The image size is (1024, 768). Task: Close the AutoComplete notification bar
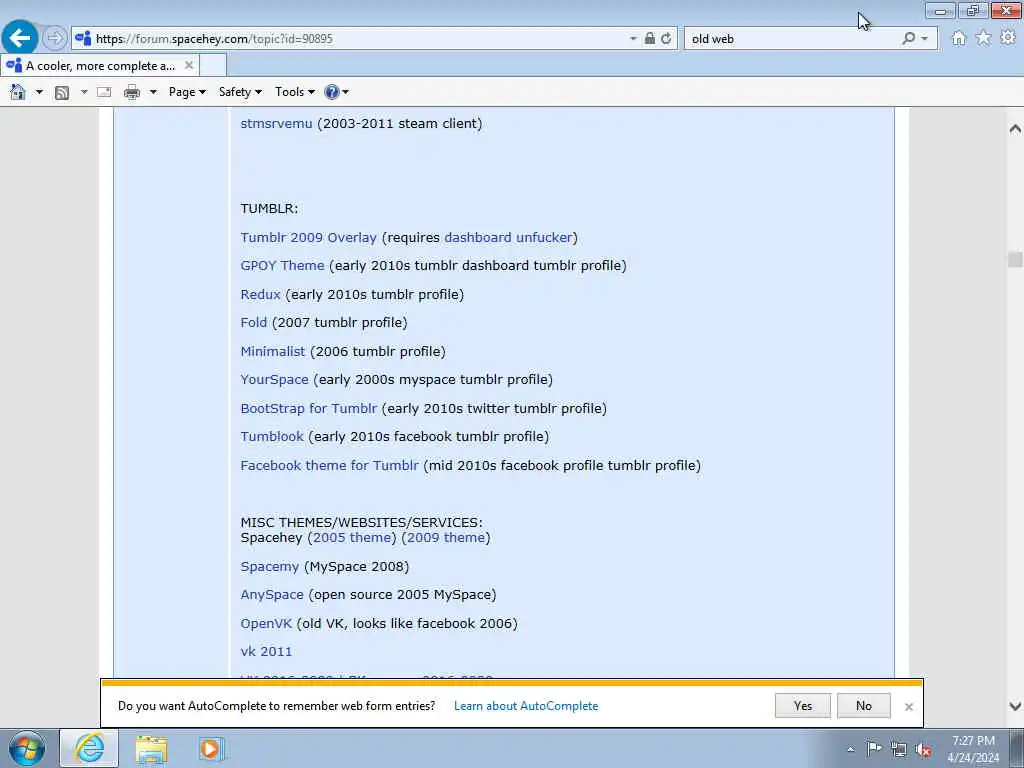pos(908,707)
